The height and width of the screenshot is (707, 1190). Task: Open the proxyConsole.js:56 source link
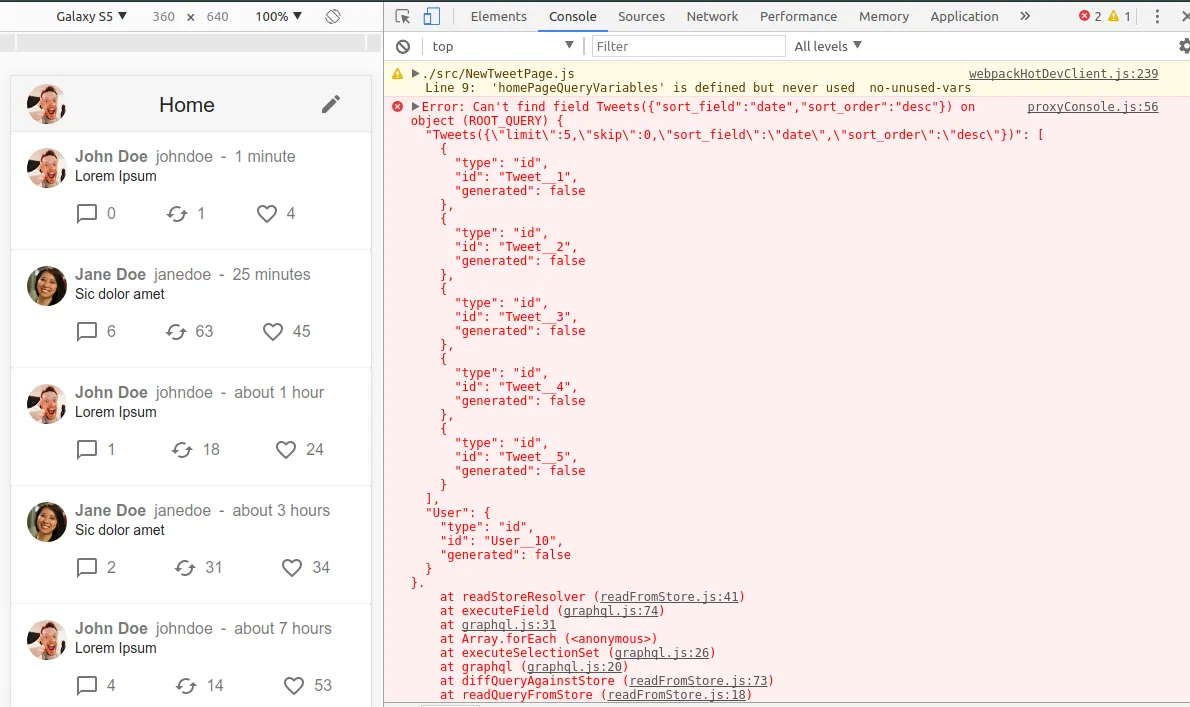tap(1092, 106)
